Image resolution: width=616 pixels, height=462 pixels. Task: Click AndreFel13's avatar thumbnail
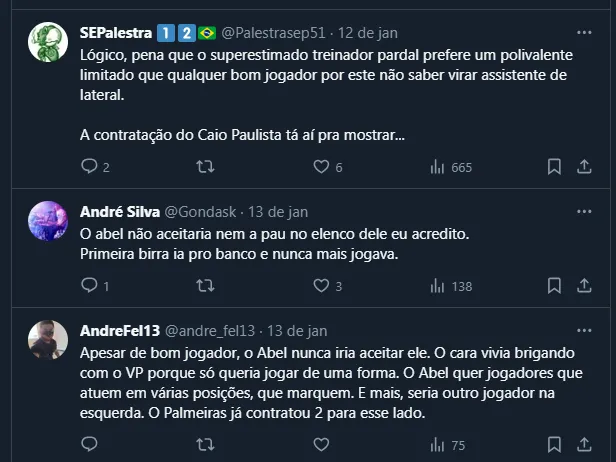(47, 341)
